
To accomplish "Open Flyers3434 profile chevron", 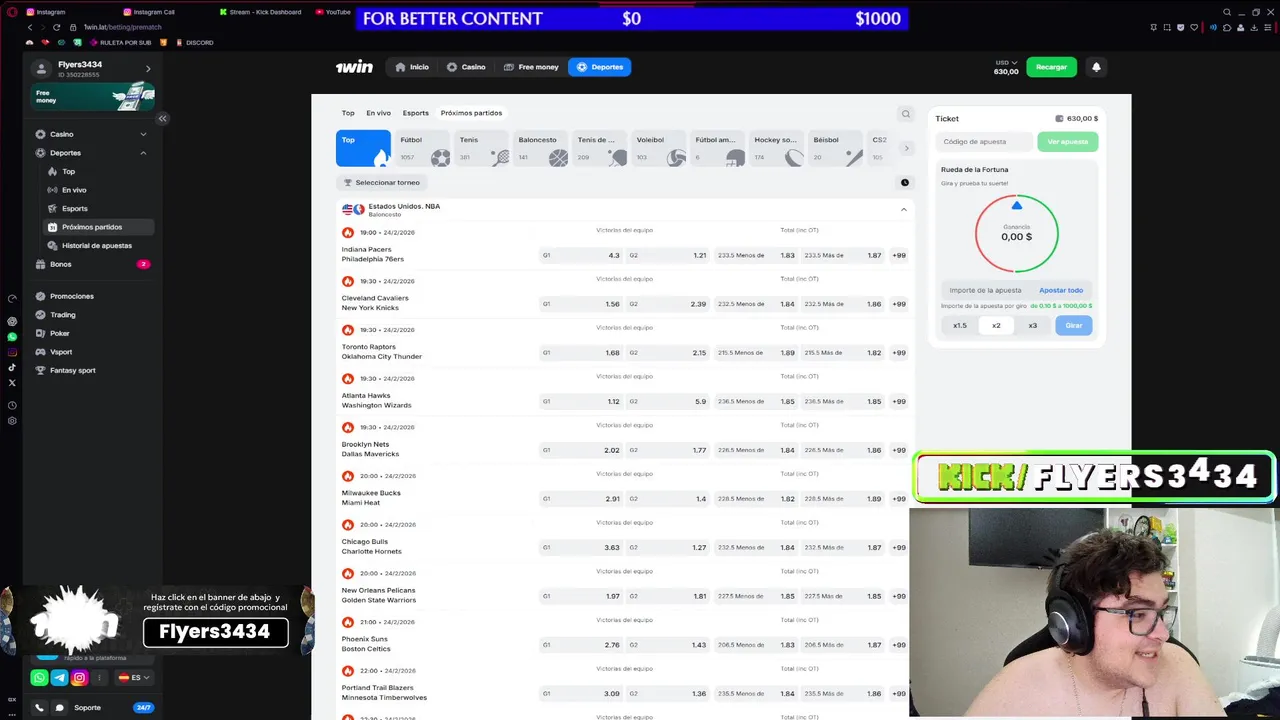I will coord(148,69).
